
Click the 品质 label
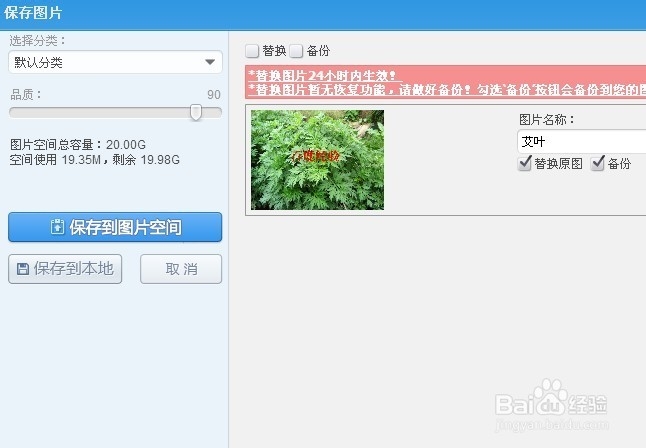26,95
